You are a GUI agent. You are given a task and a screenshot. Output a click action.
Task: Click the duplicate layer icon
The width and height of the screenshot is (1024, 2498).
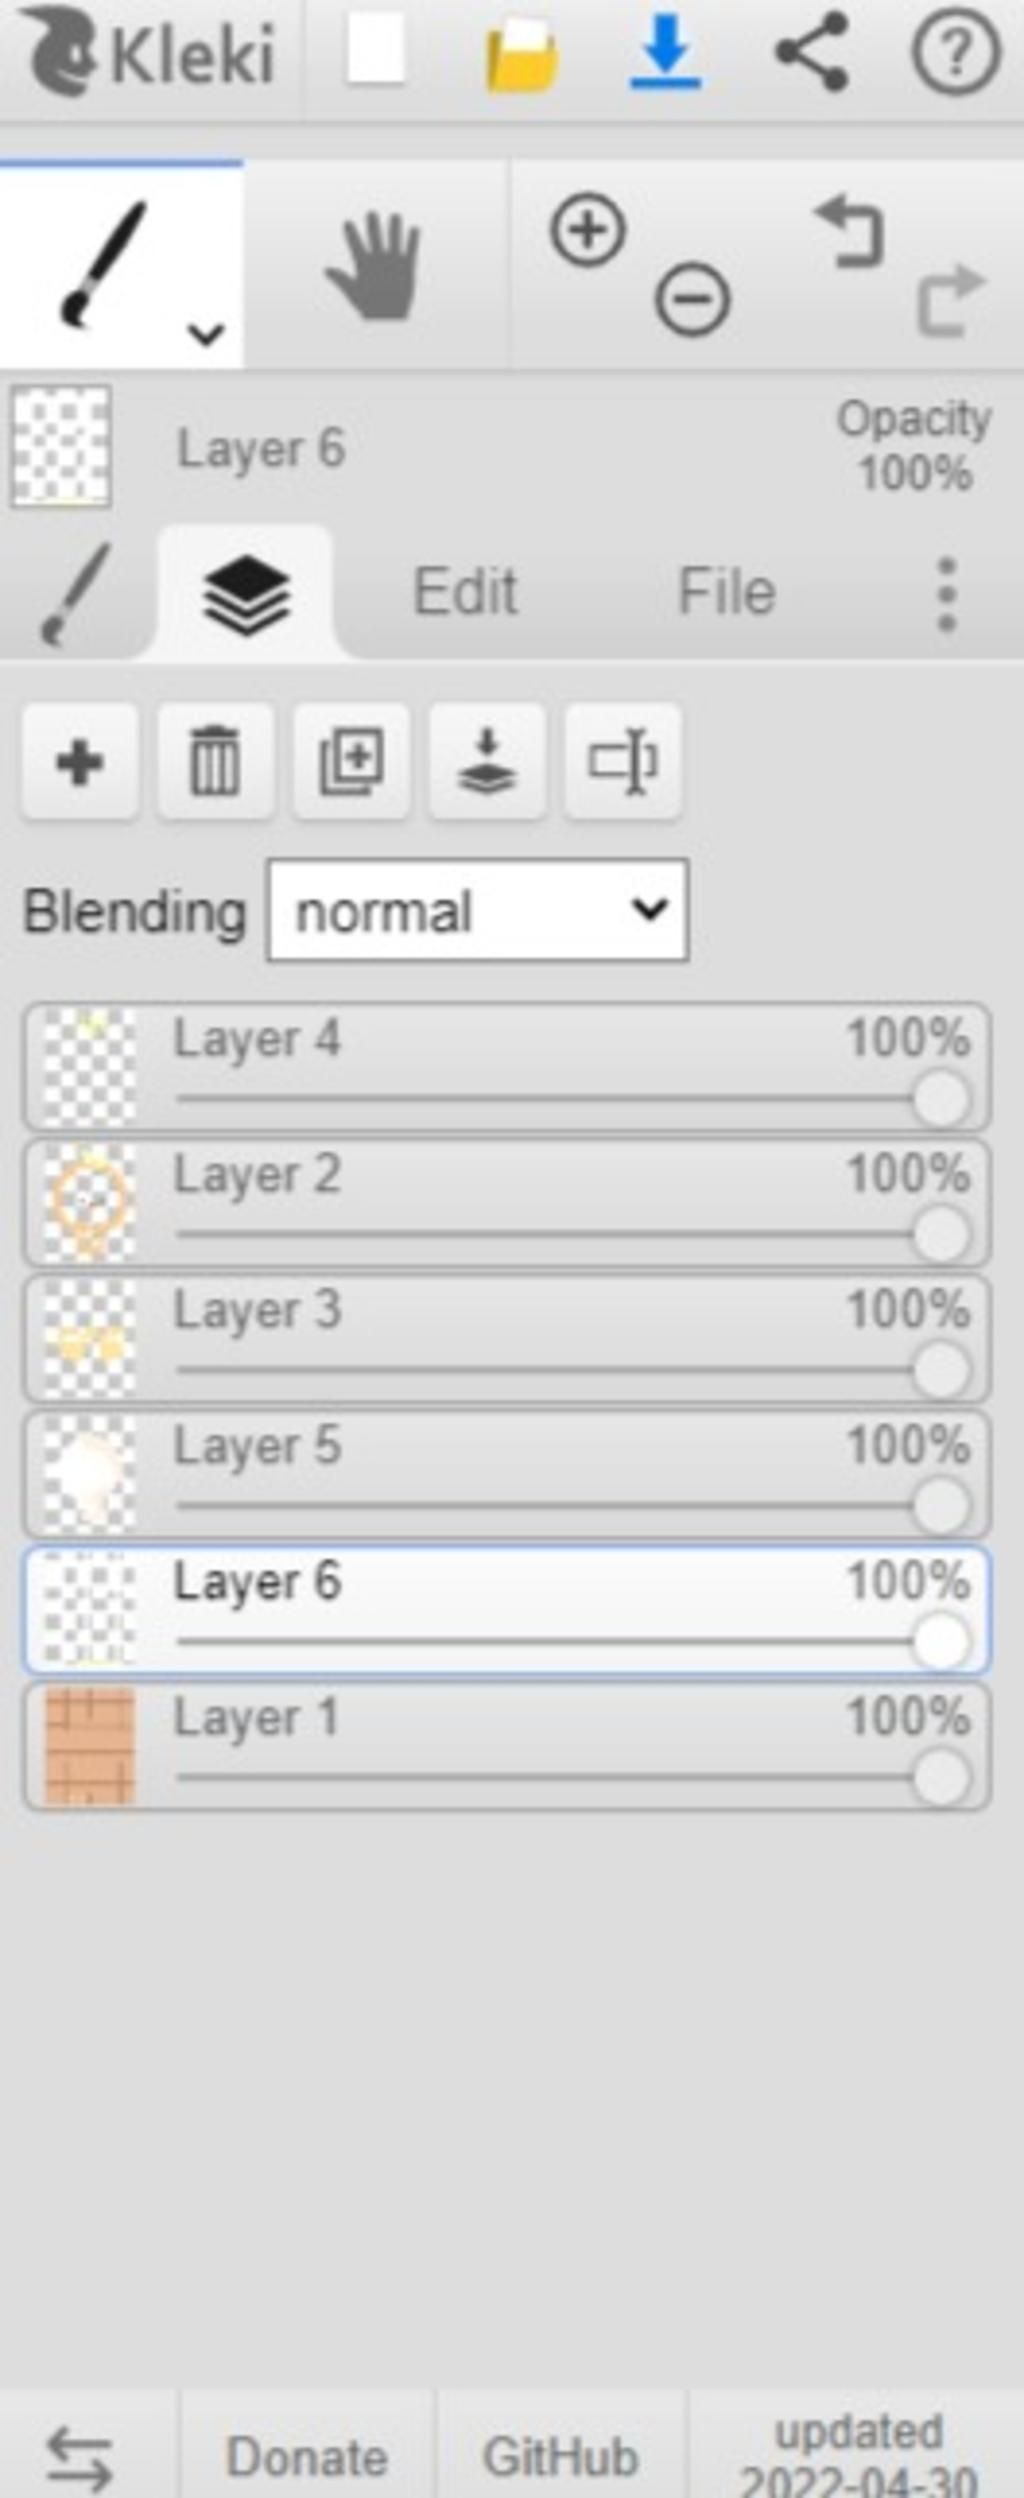tap(351, 762)
